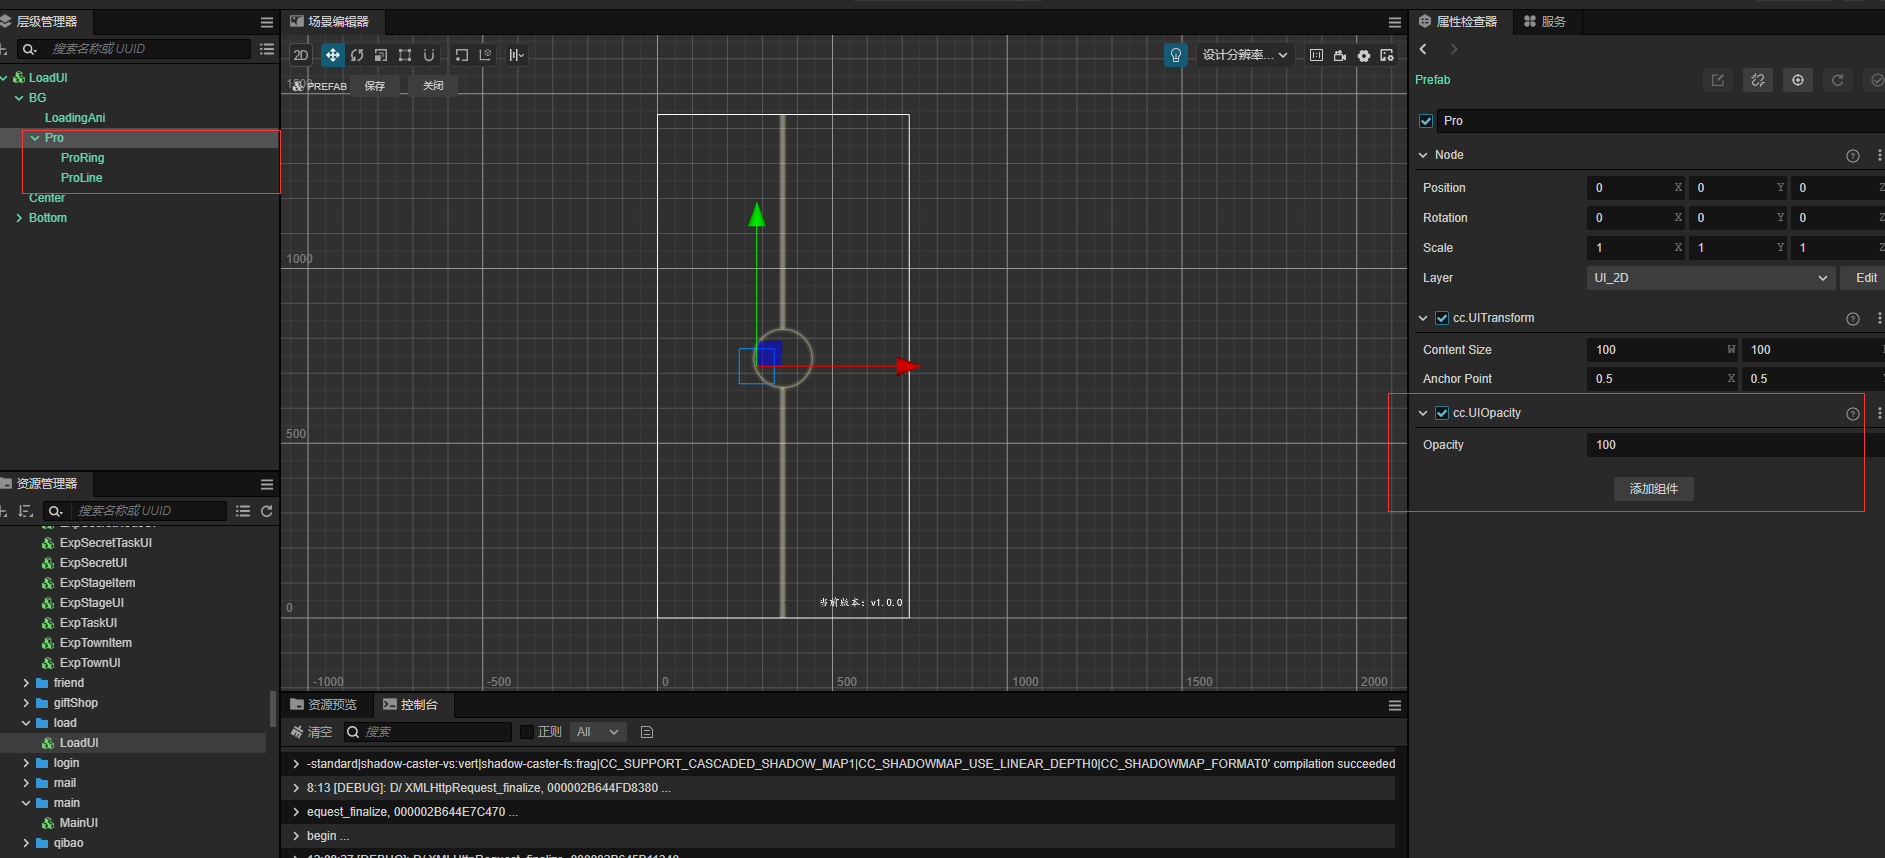This screenshot has height=858, width=1885.
Task: Close prefab editing with the 关闭 button
Action: [433, 86]
